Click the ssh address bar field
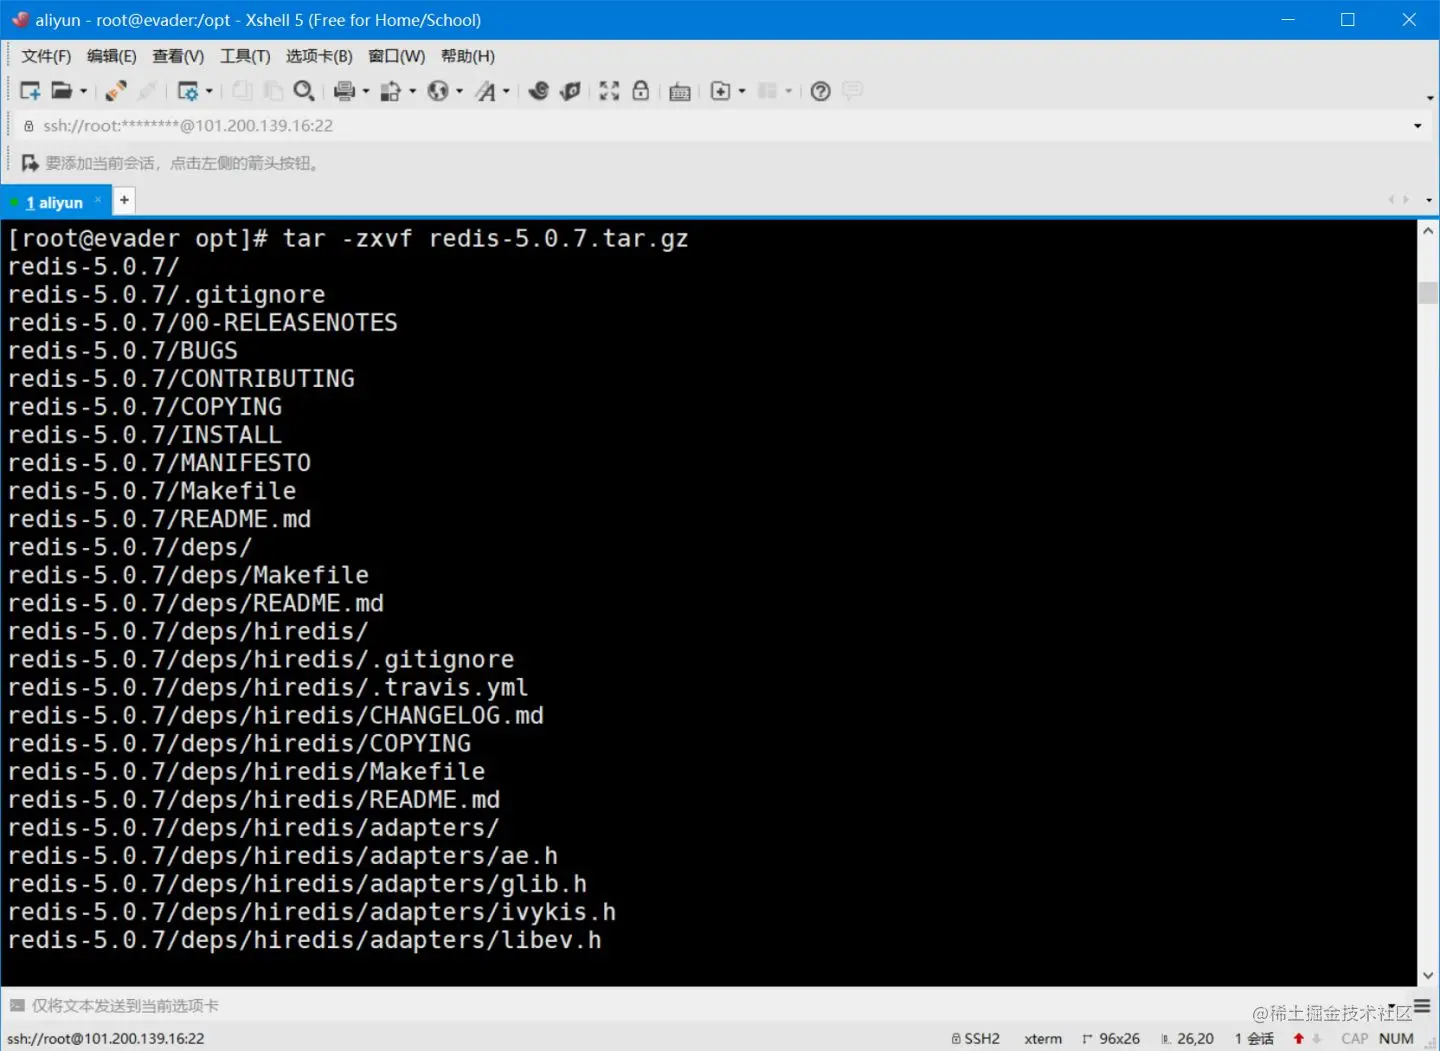This screenshot has height=1051, width=1440. [x=715, y=126]
